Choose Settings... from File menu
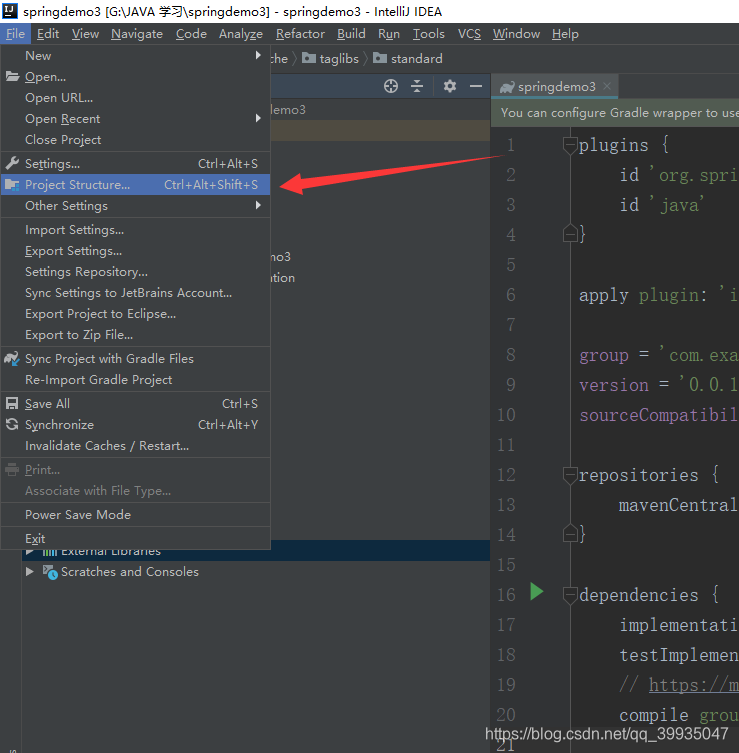The image size is (739, 753). coord(135,163)
